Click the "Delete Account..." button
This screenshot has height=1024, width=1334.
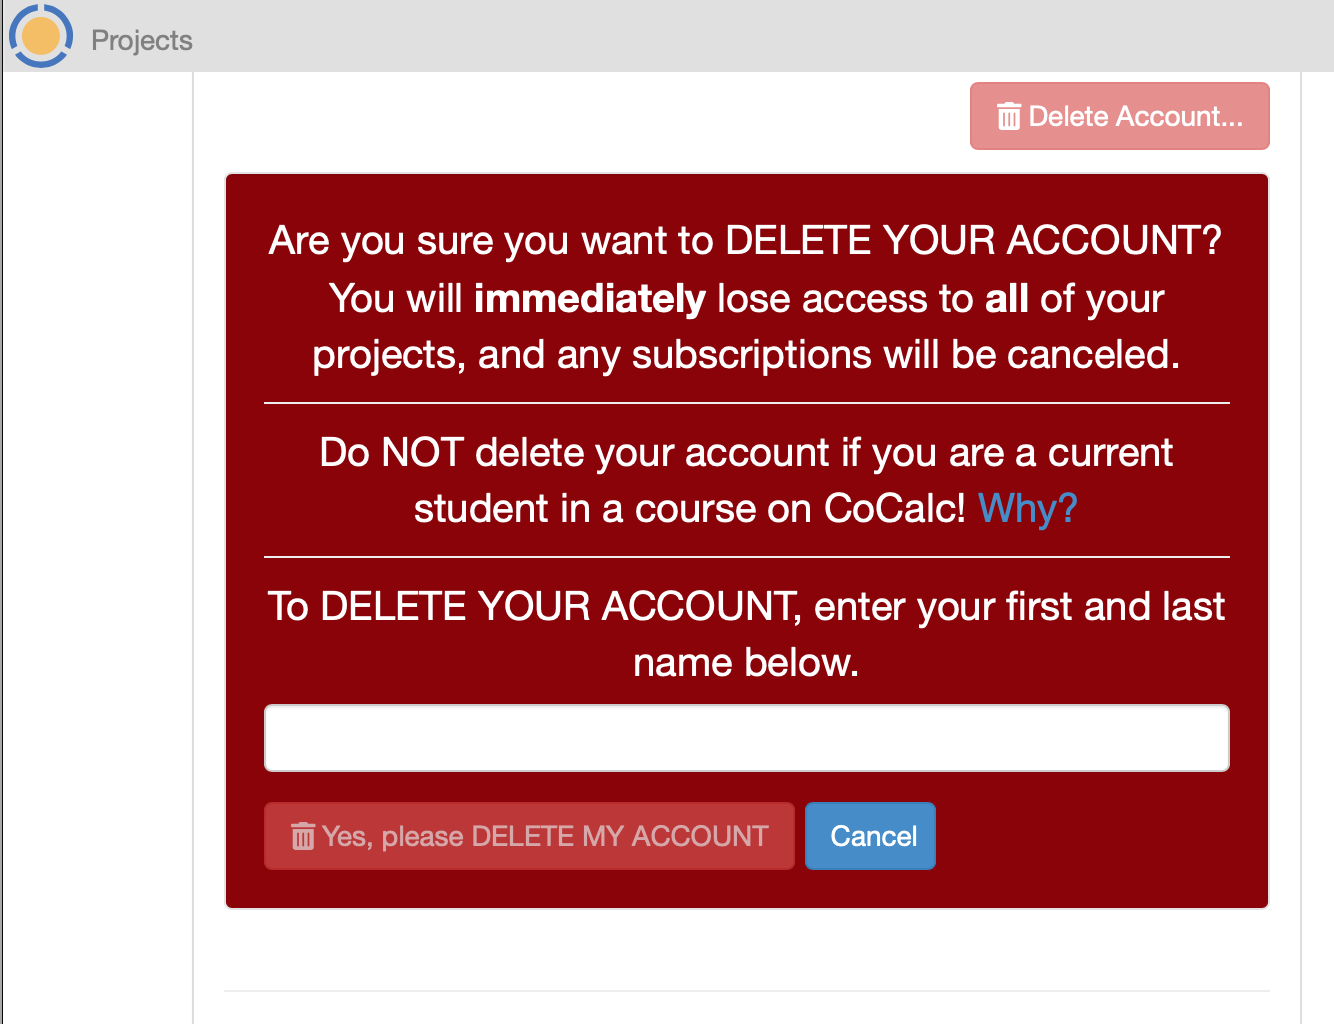click(x=1119, y=116)
